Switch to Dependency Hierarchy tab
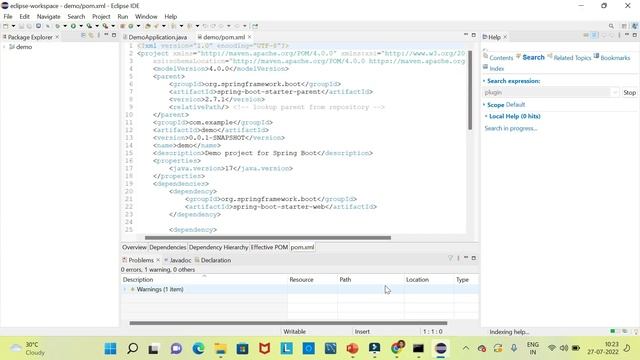 (x=218, y=247)
